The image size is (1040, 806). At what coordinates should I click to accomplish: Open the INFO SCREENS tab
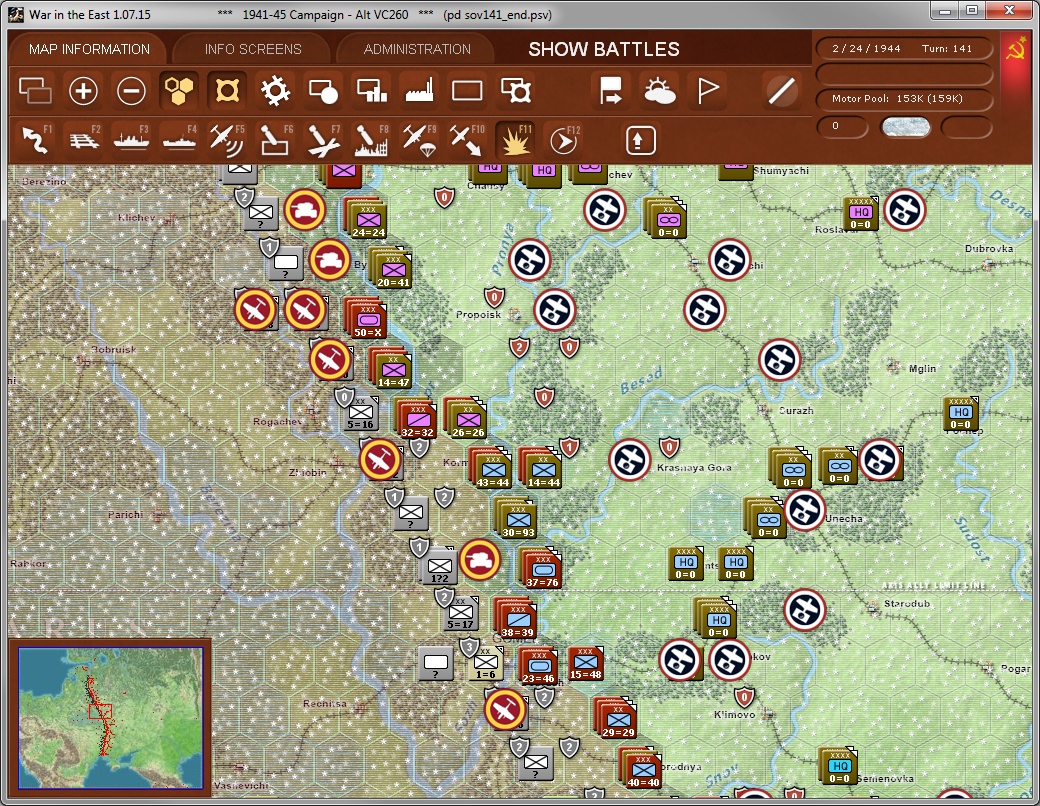click(253, 49)
